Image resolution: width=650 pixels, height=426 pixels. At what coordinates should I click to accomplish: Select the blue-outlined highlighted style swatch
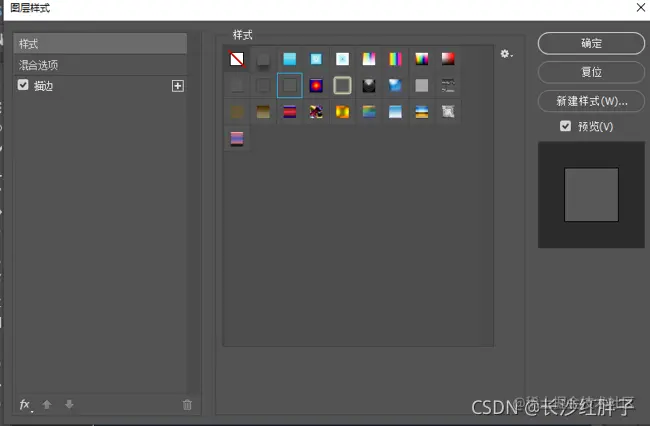click(x=289, y=85)
